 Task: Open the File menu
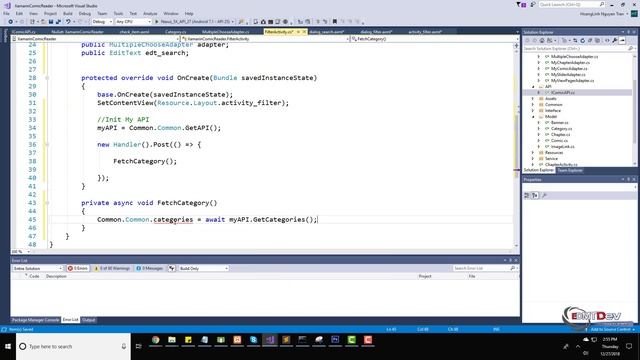point(7,13)
